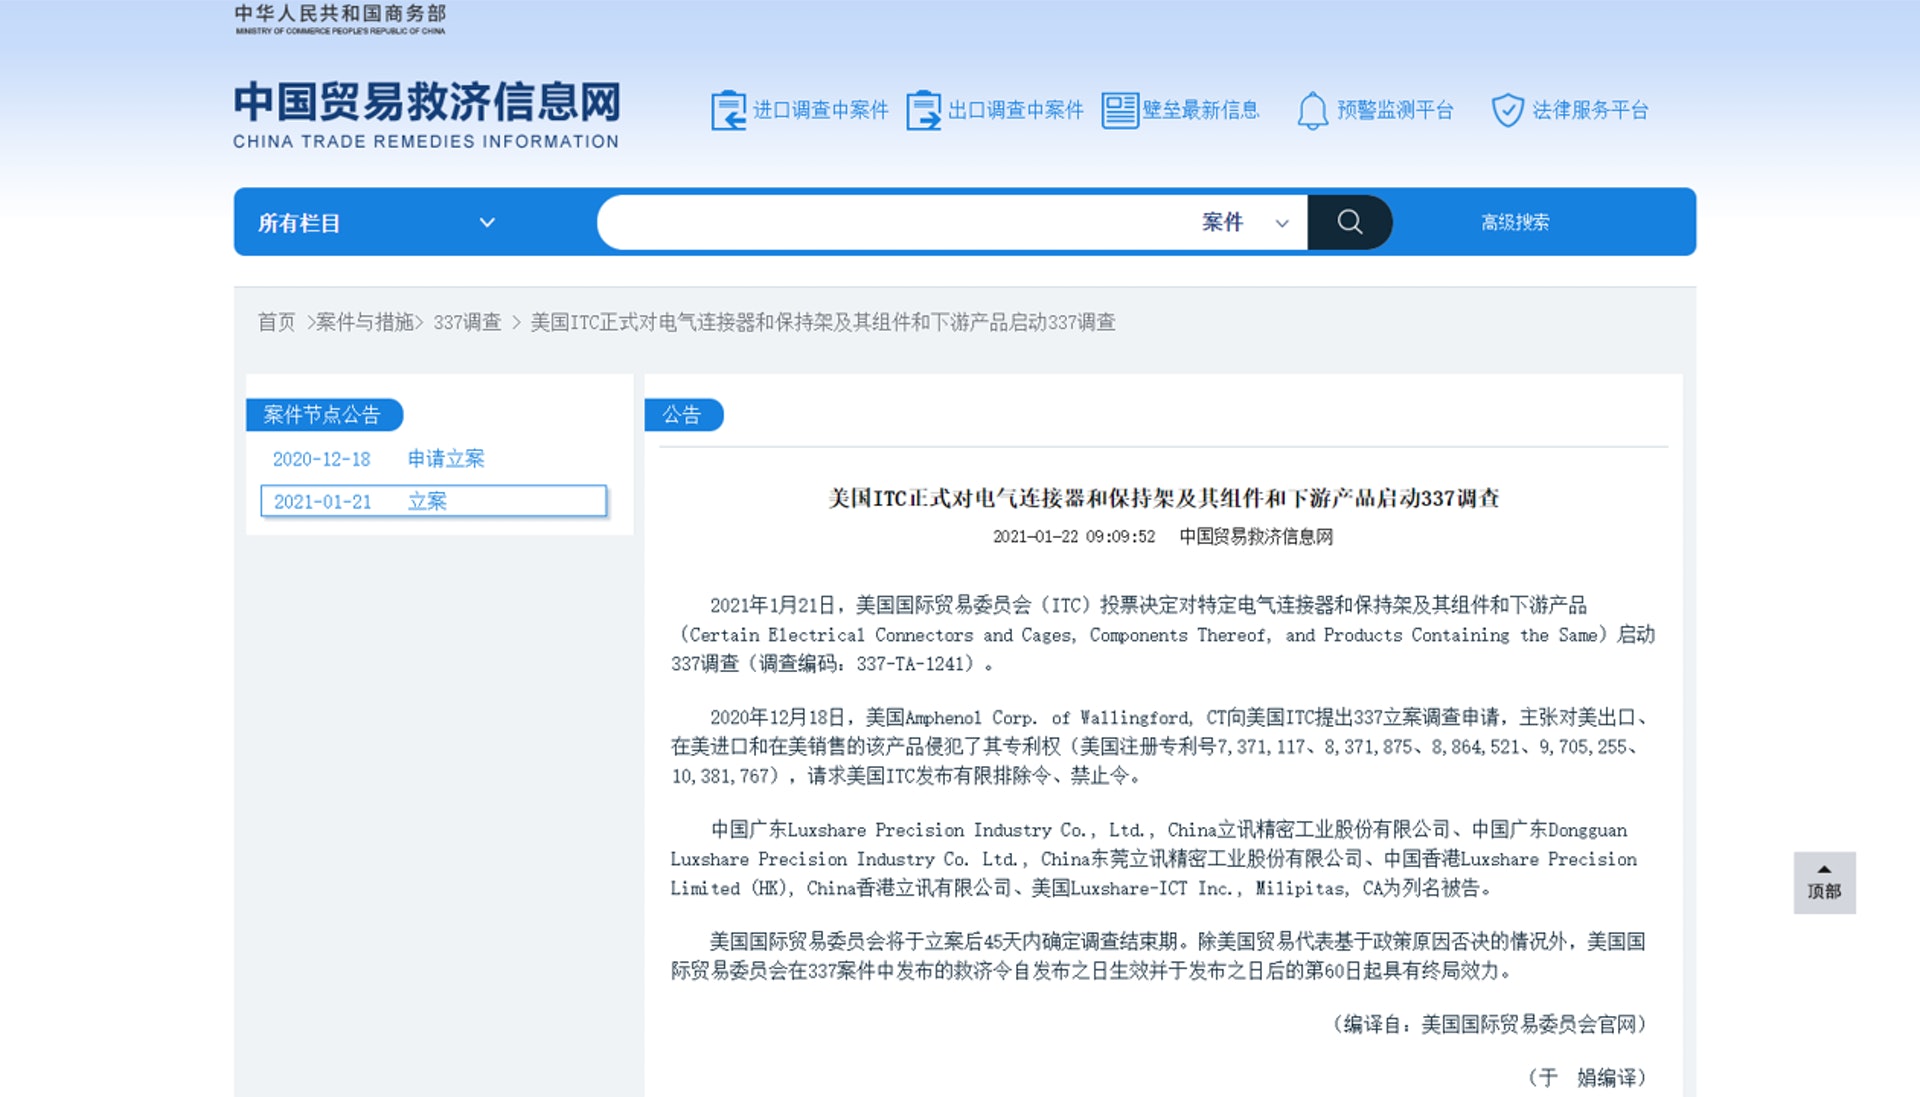Click the 中国贸易救济信息网 site logo
This screenshot has width=1920, height=1097.
(x=427, y=115)
